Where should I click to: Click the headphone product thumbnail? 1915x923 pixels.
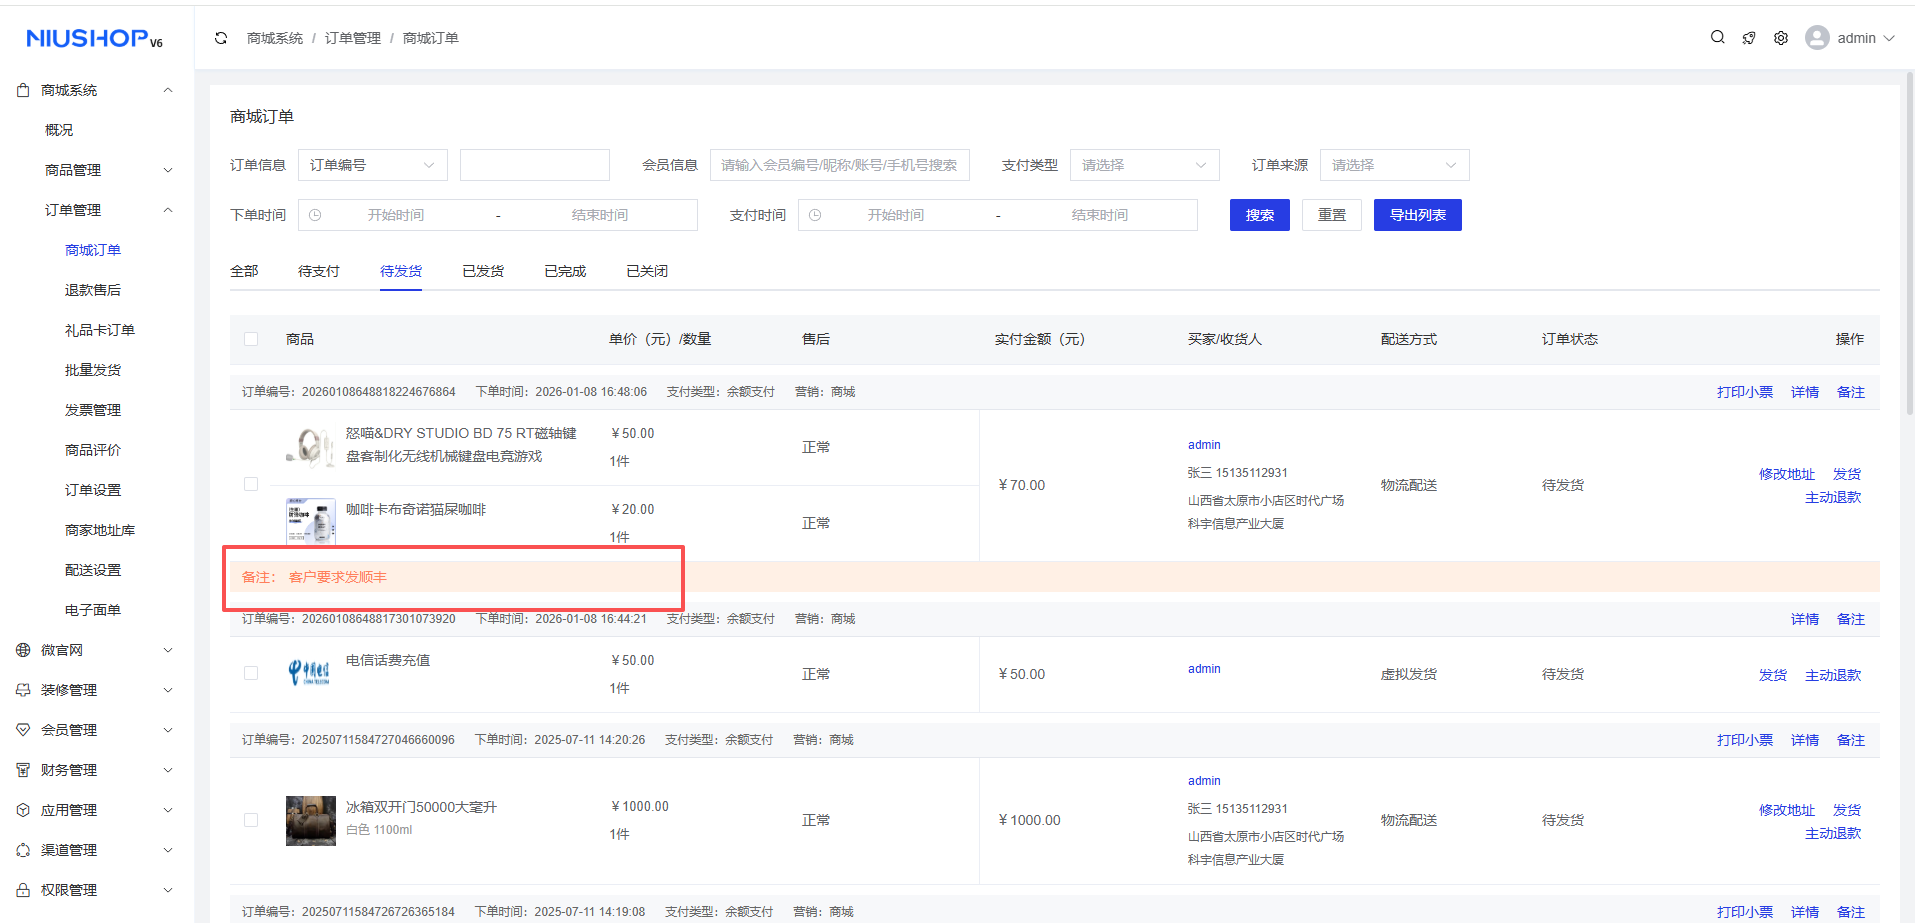tap(311, 447)
